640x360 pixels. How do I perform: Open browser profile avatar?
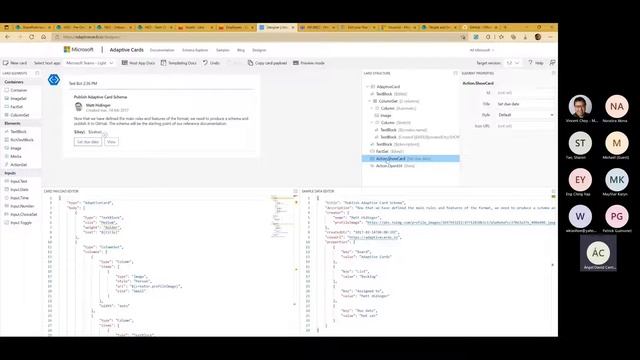pos(538,37)
